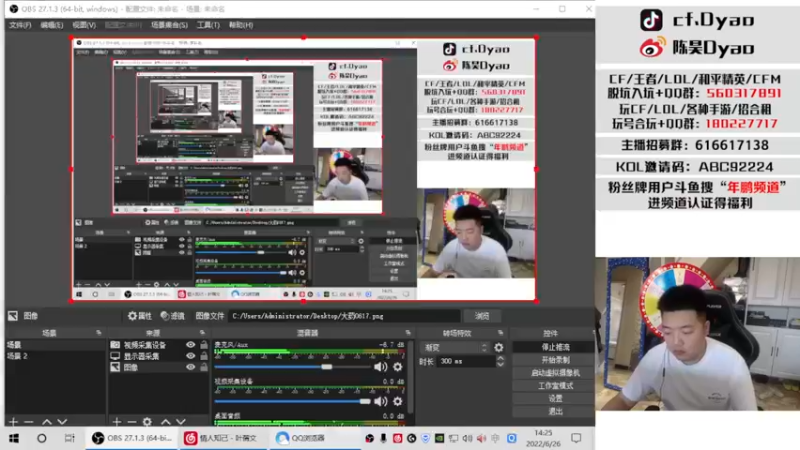Image resolution: width=800 pixels, height=450 pixels.
Task: Move scene down in Scenes panel
Action: tap(62, 422)
